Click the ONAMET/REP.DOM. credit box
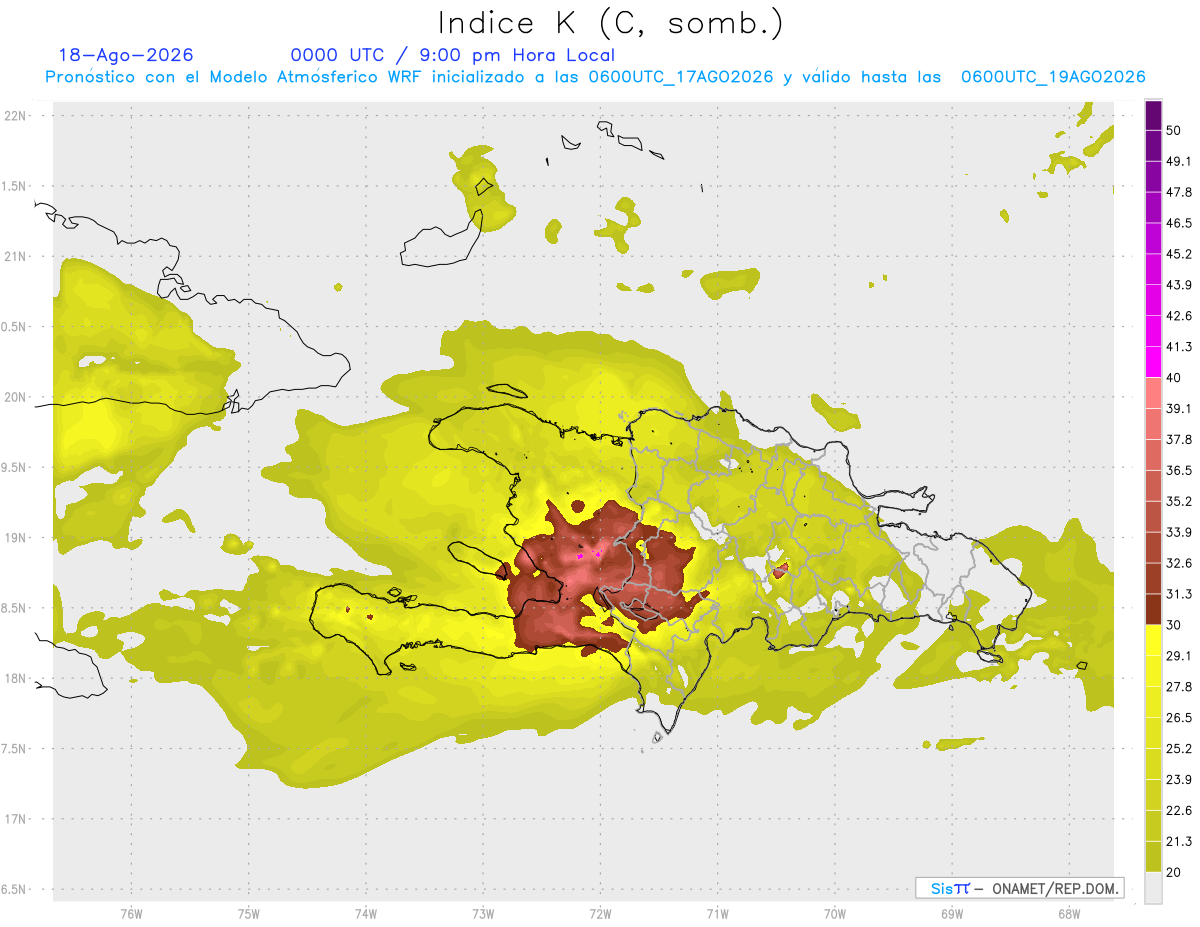 point(1020,888)
